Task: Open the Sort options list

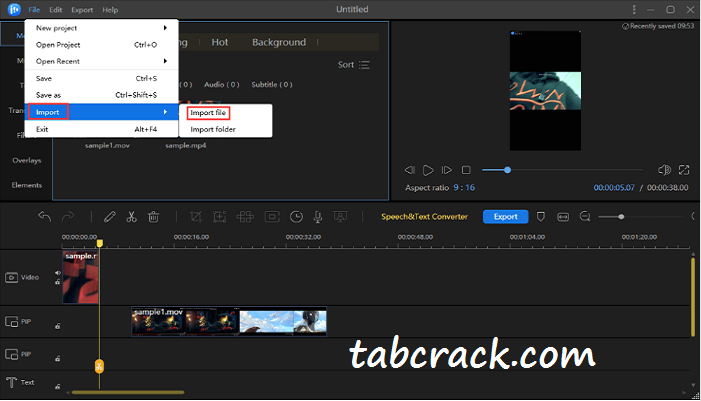Action: tap(354, 65)
